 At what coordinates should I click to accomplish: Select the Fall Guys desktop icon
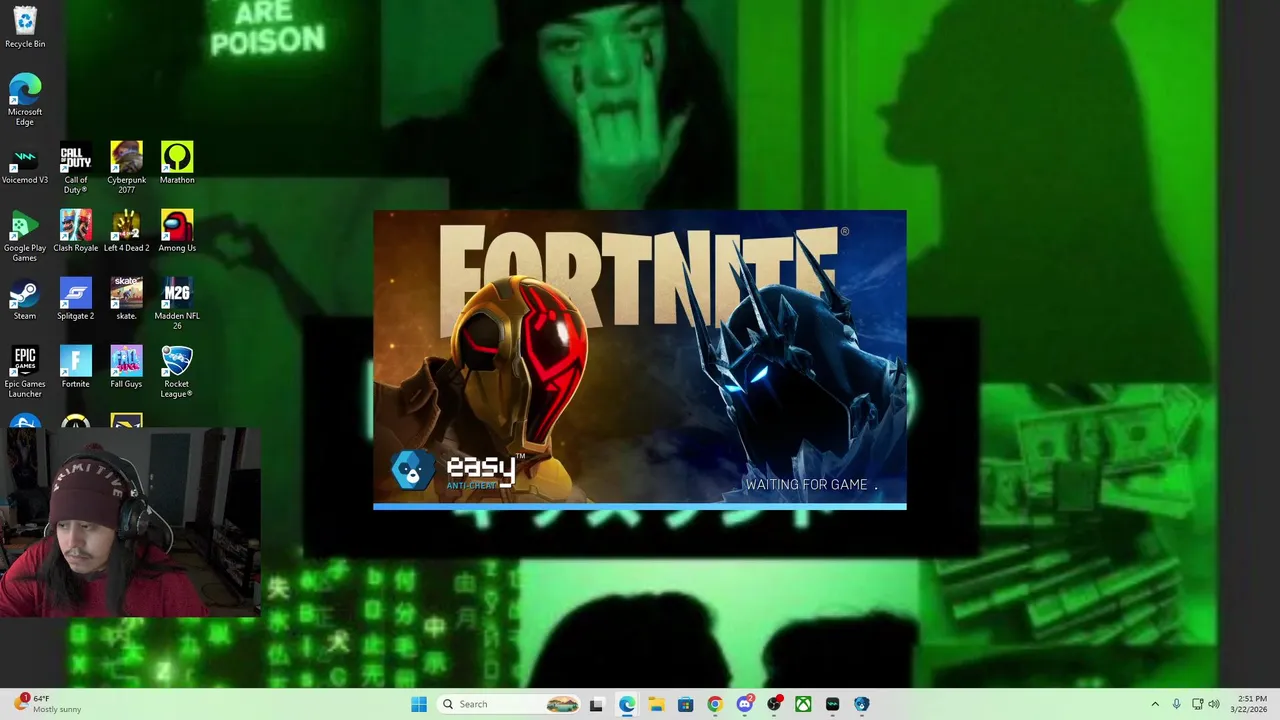tap(127, 367)
